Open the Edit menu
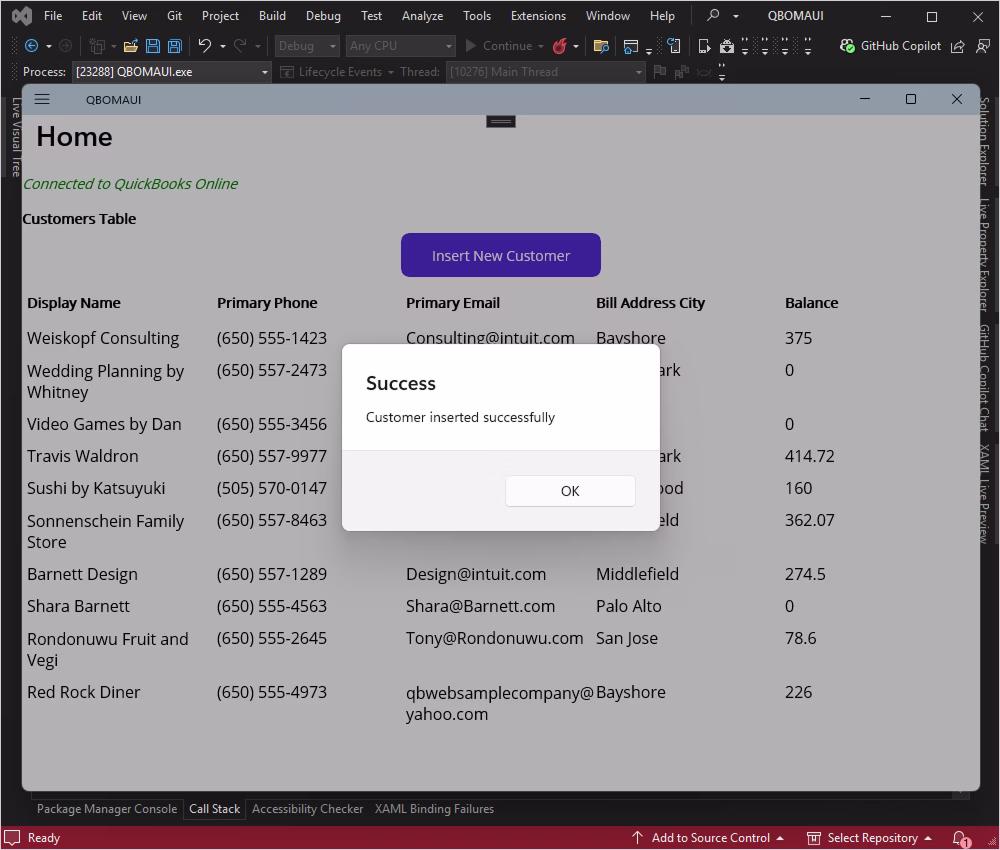The height and width of the screenshot is (850, 1000). click(x=92, y=16)
